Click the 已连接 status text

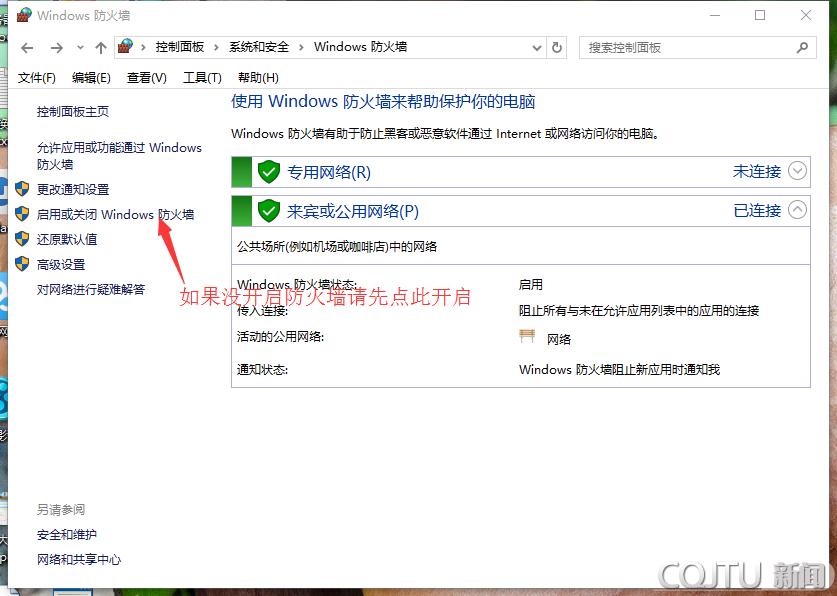[757, 211]
